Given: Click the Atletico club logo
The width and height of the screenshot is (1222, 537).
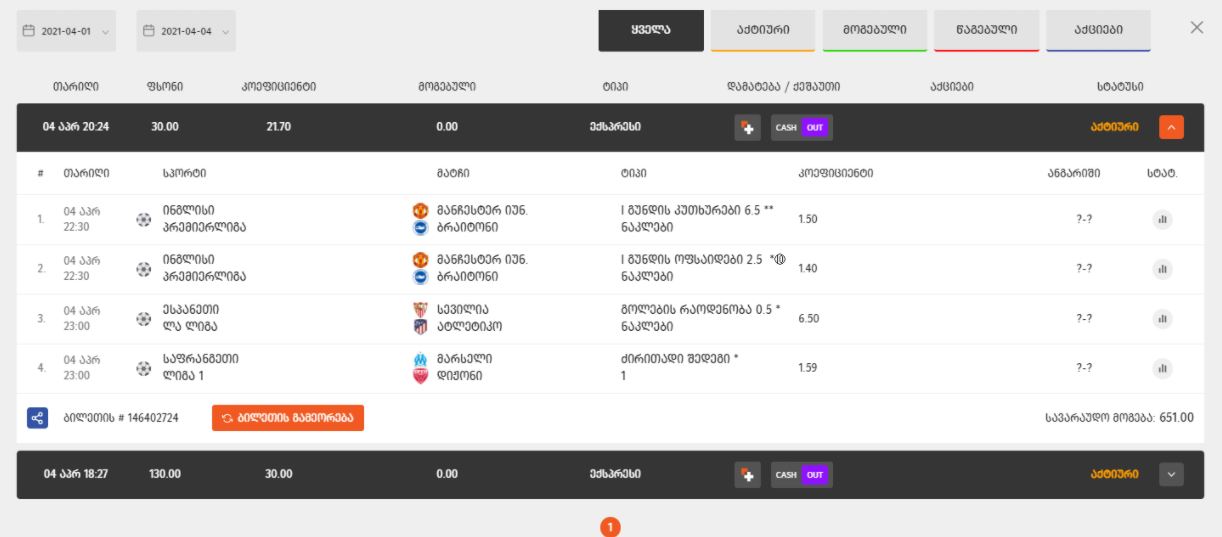Looking at the screenshot, I should click(420, 327).
